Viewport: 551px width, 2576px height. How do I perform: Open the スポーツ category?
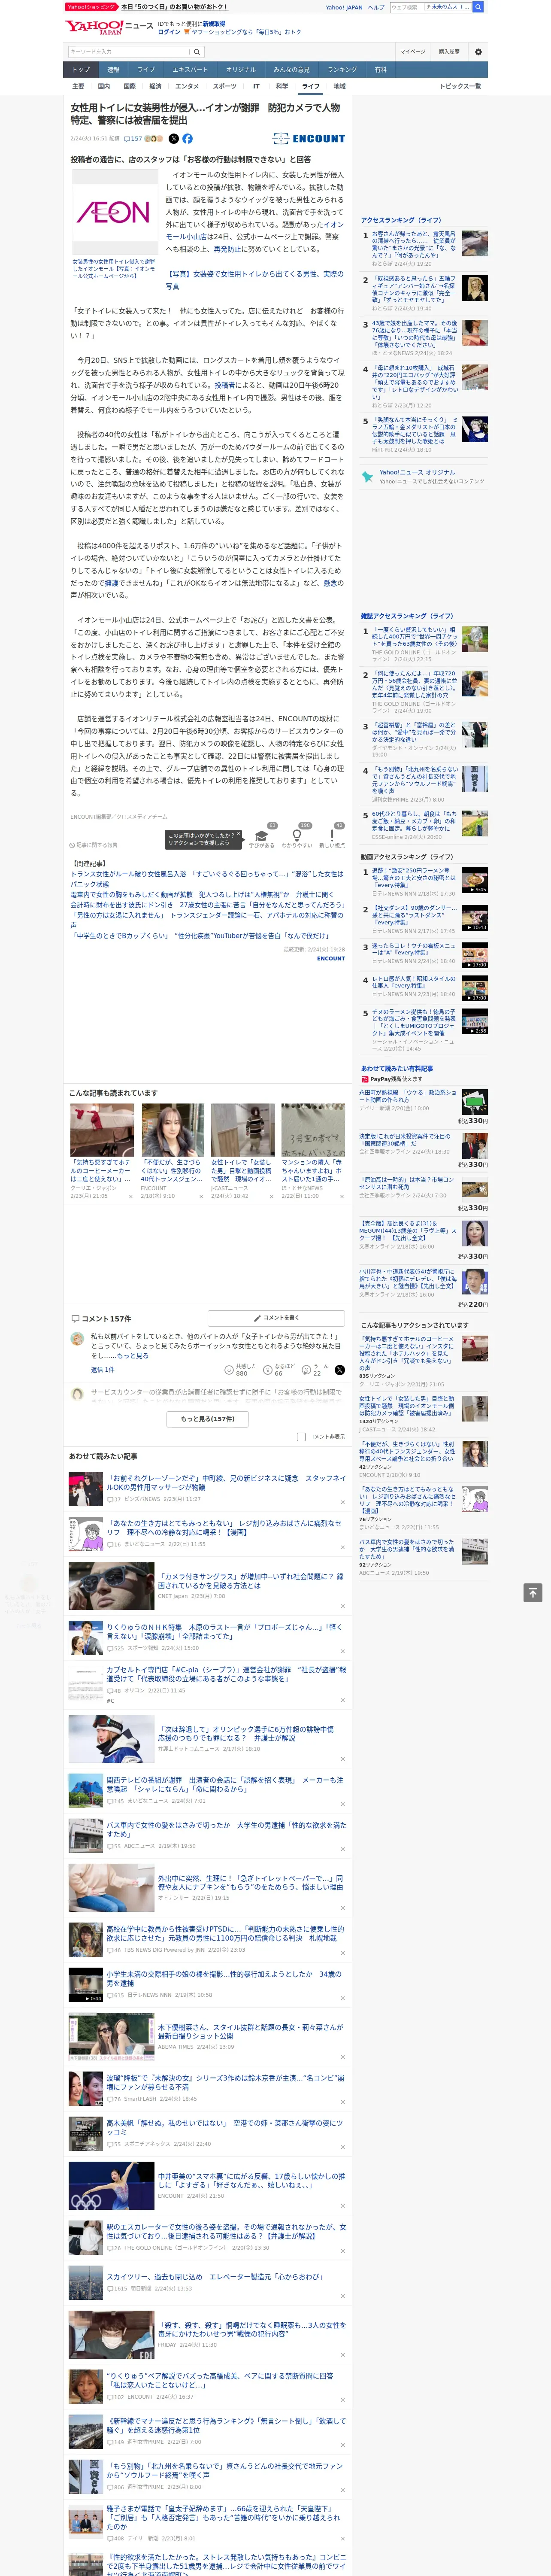point(225,86)
